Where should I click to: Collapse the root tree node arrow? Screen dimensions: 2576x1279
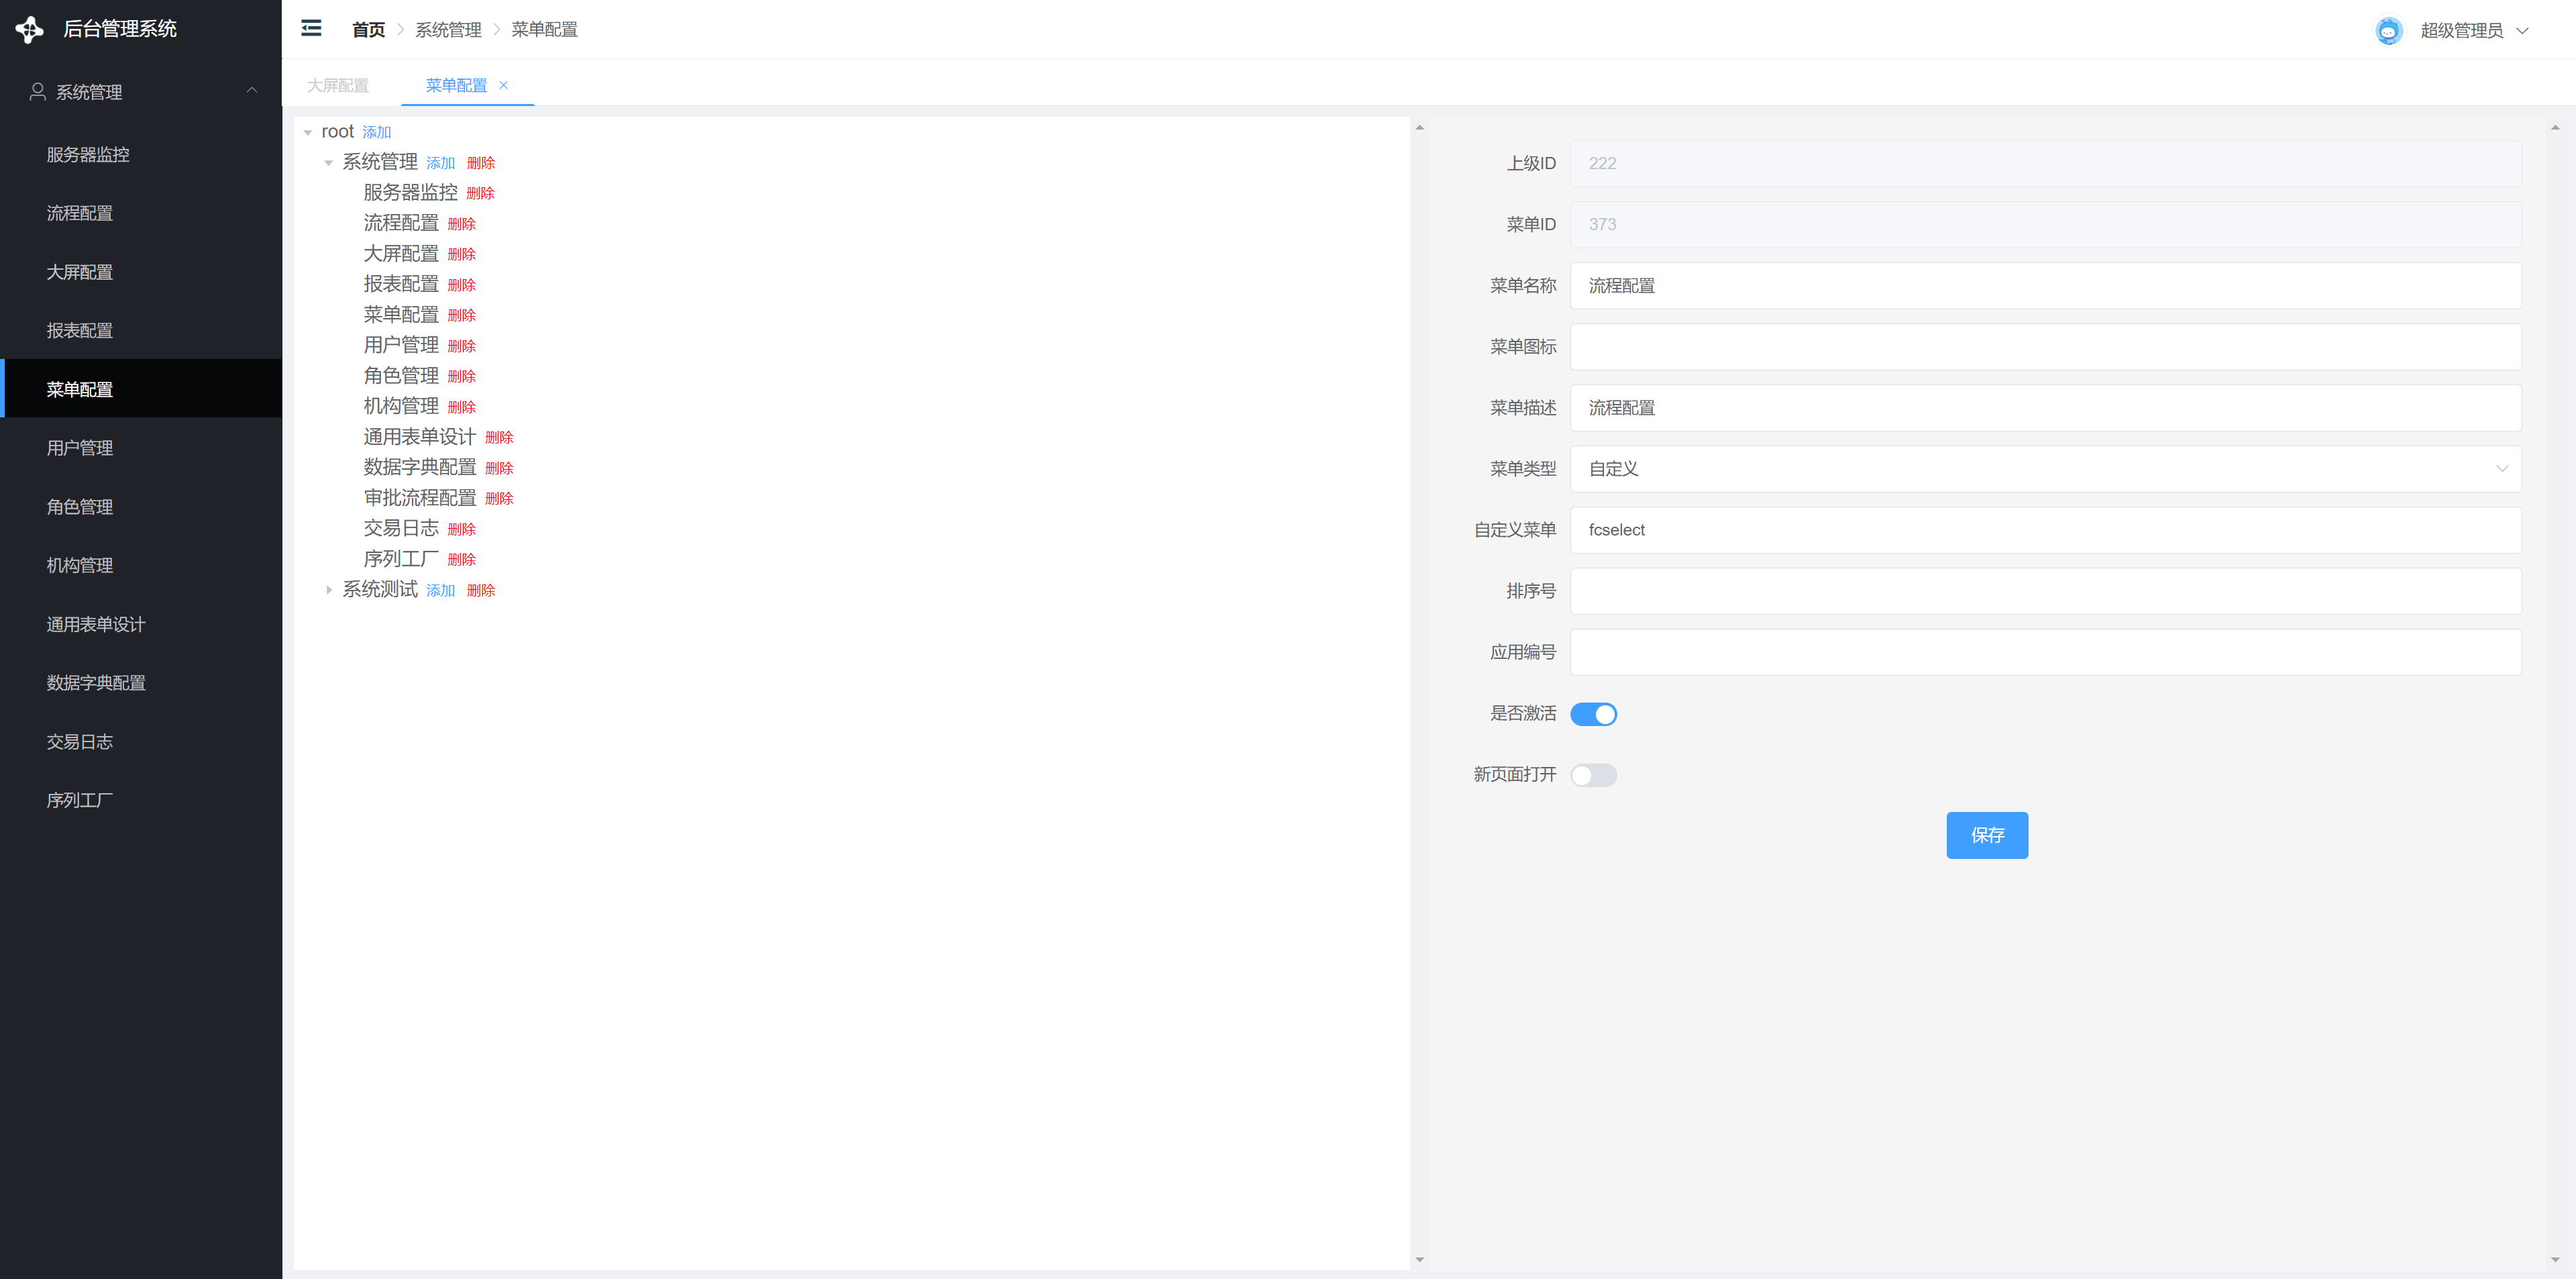tap(308, 132)
